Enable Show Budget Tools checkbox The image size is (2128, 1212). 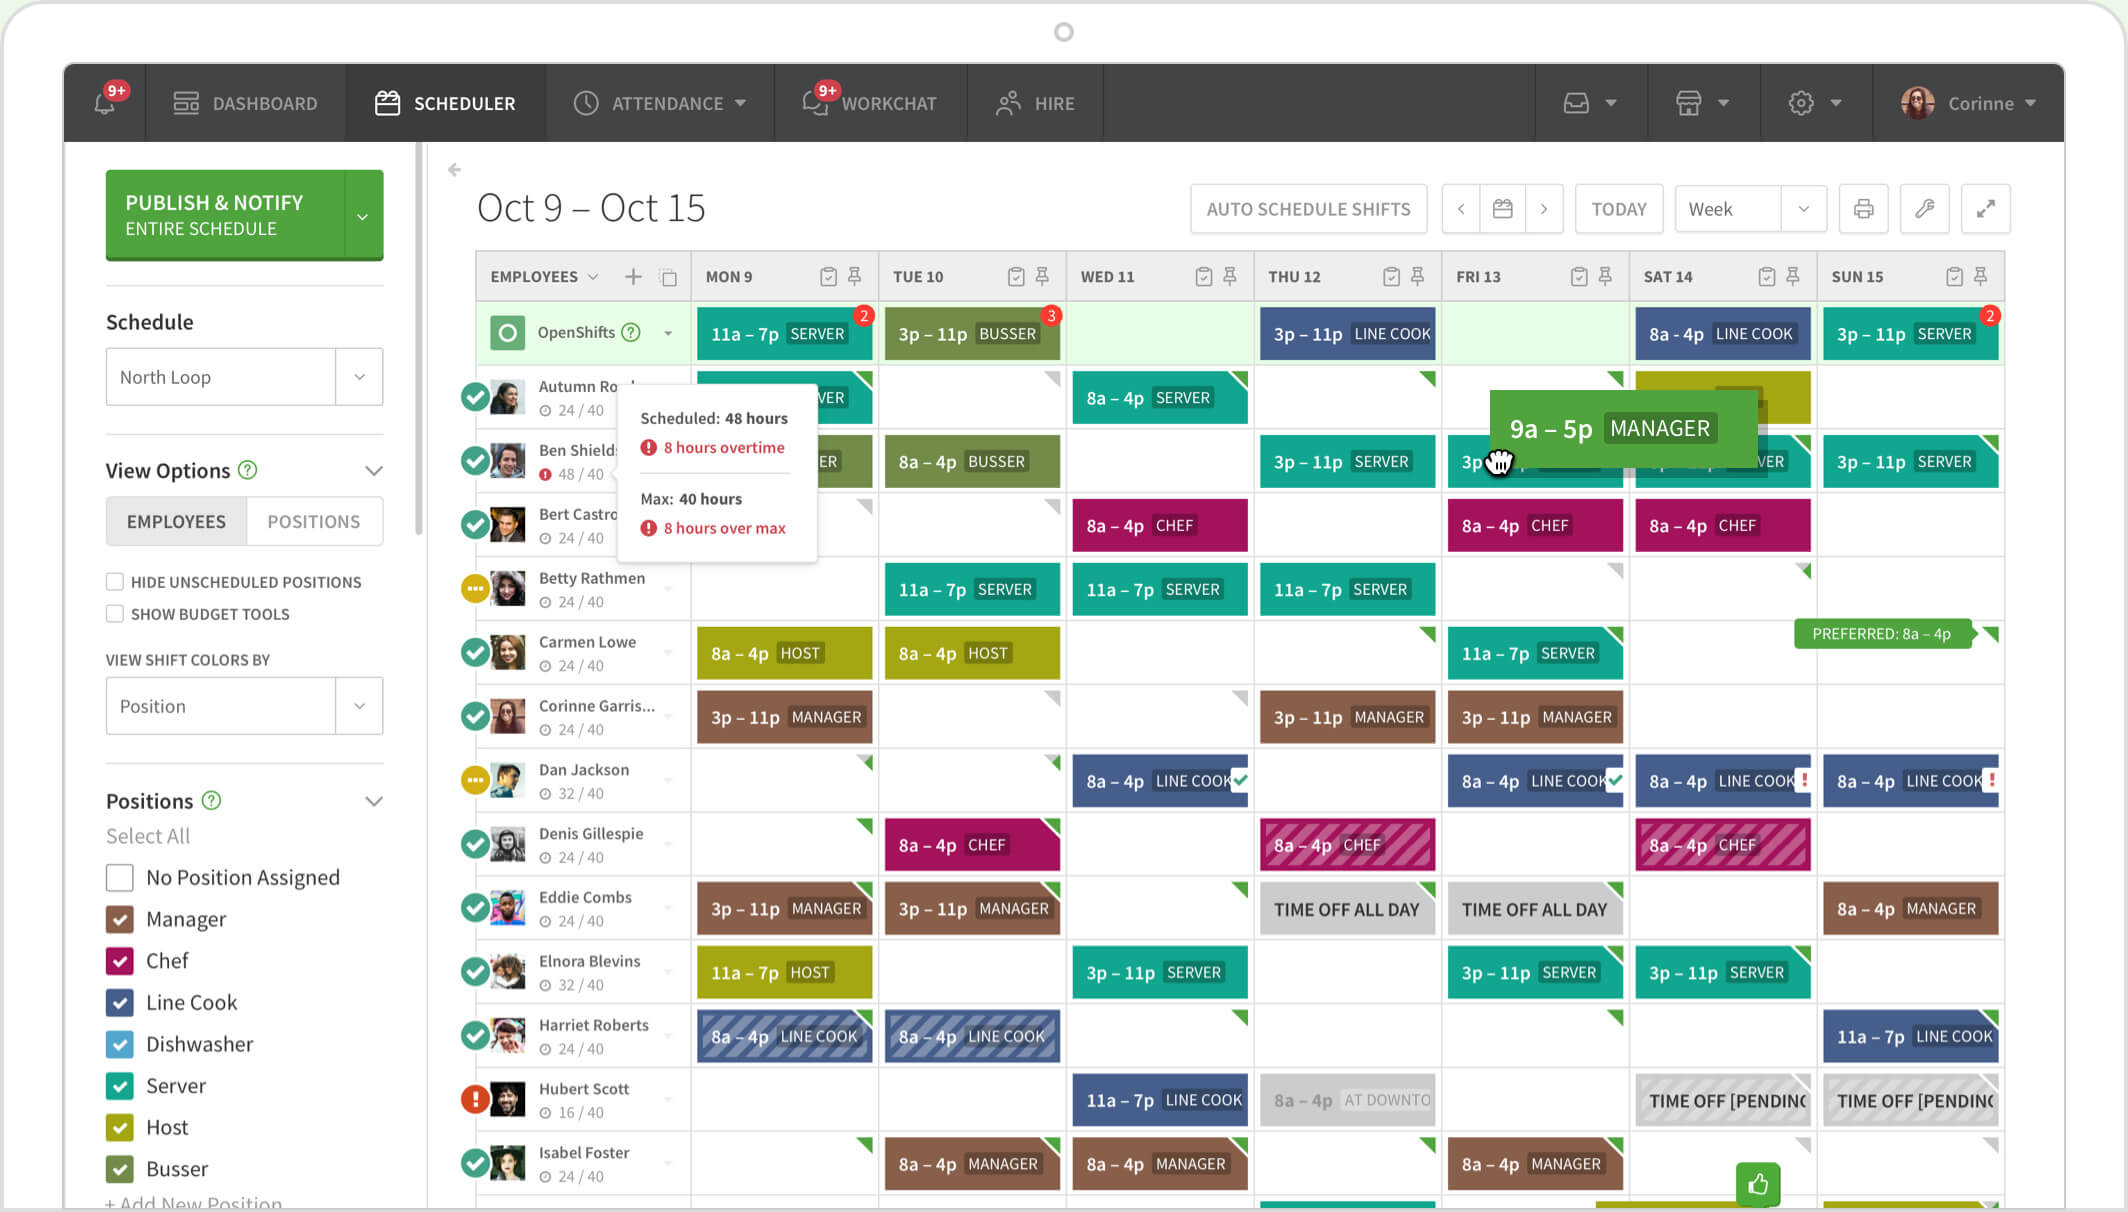(x=114, y=614)
